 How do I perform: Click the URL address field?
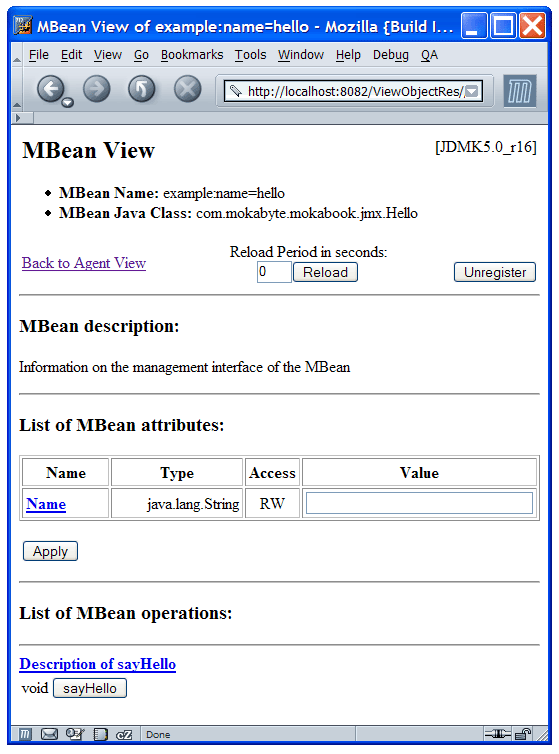tap(354, 91)
